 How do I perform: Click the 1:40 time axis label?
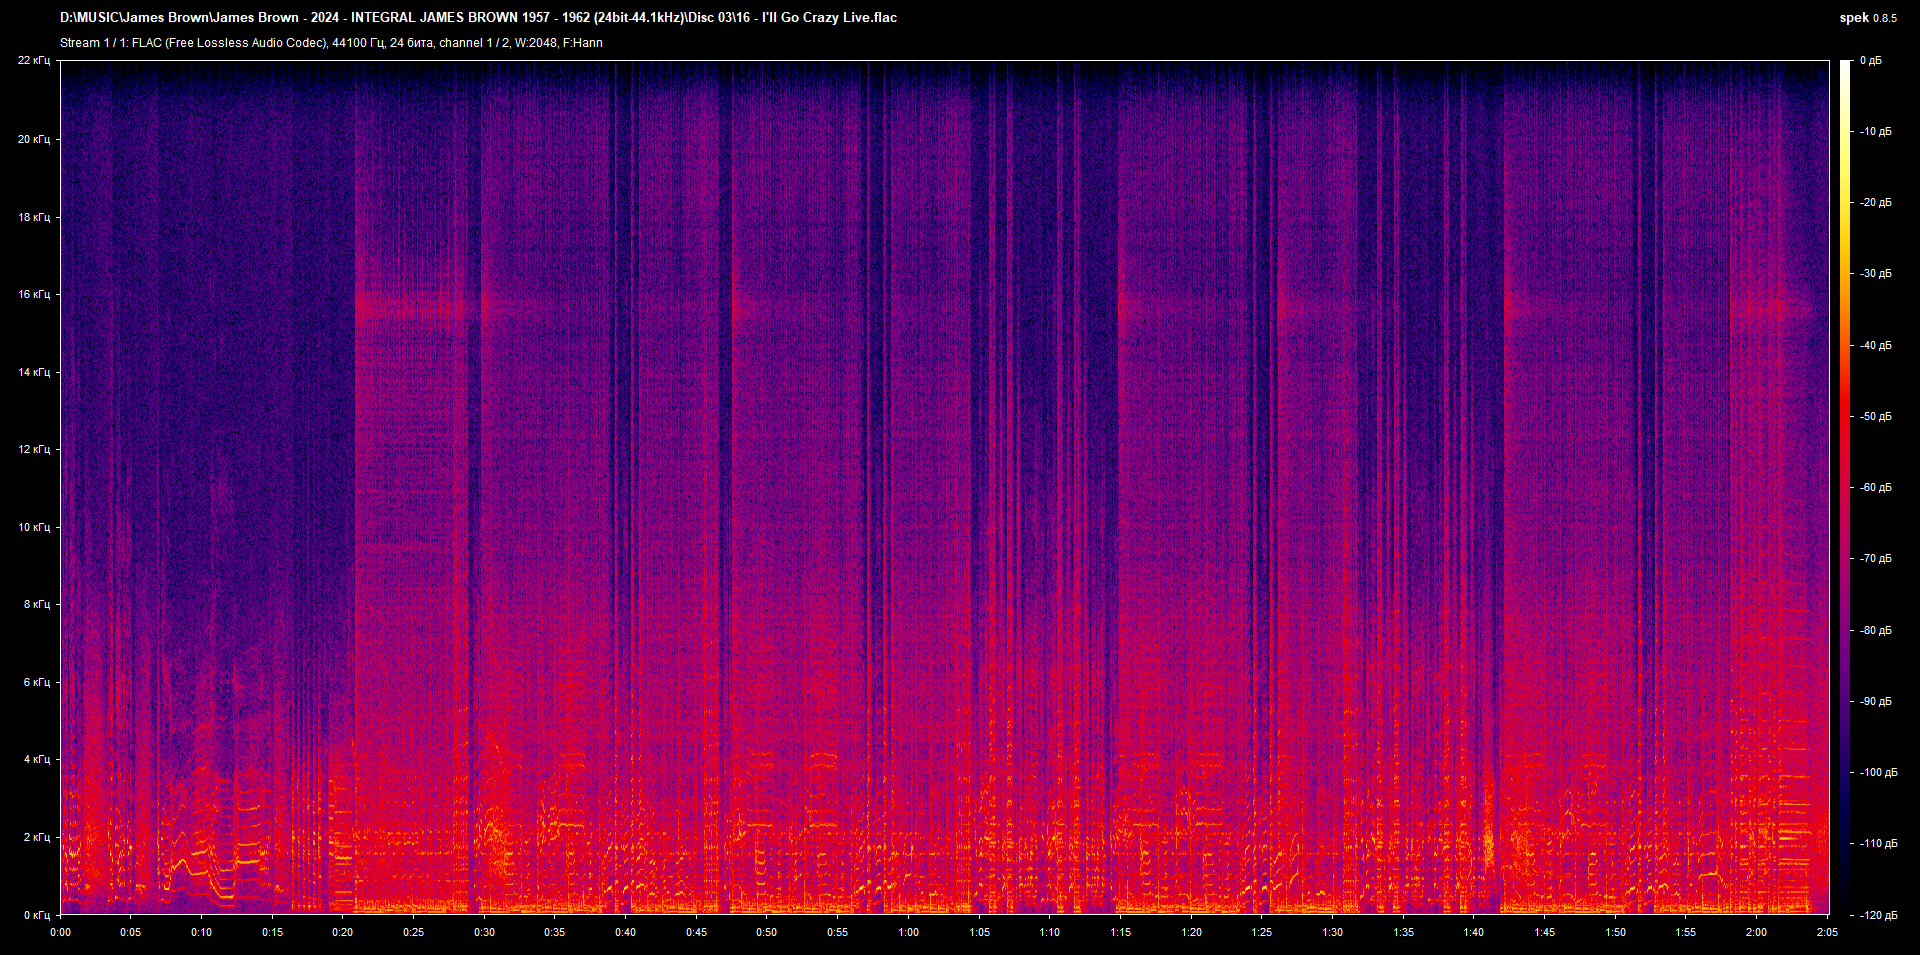click(1474, 932)
